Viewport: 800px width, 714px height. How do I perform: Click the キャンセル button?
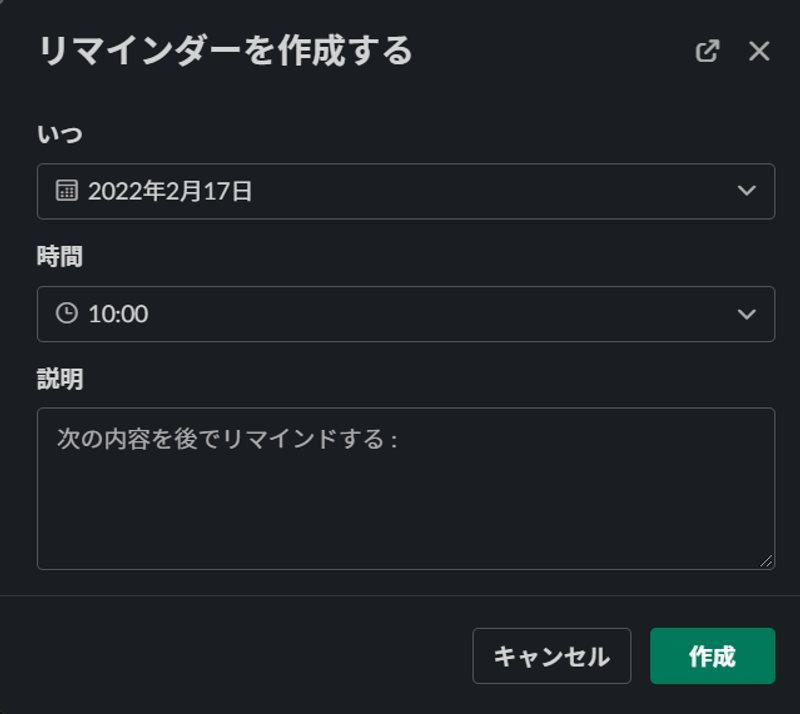[x=551, y=655]
